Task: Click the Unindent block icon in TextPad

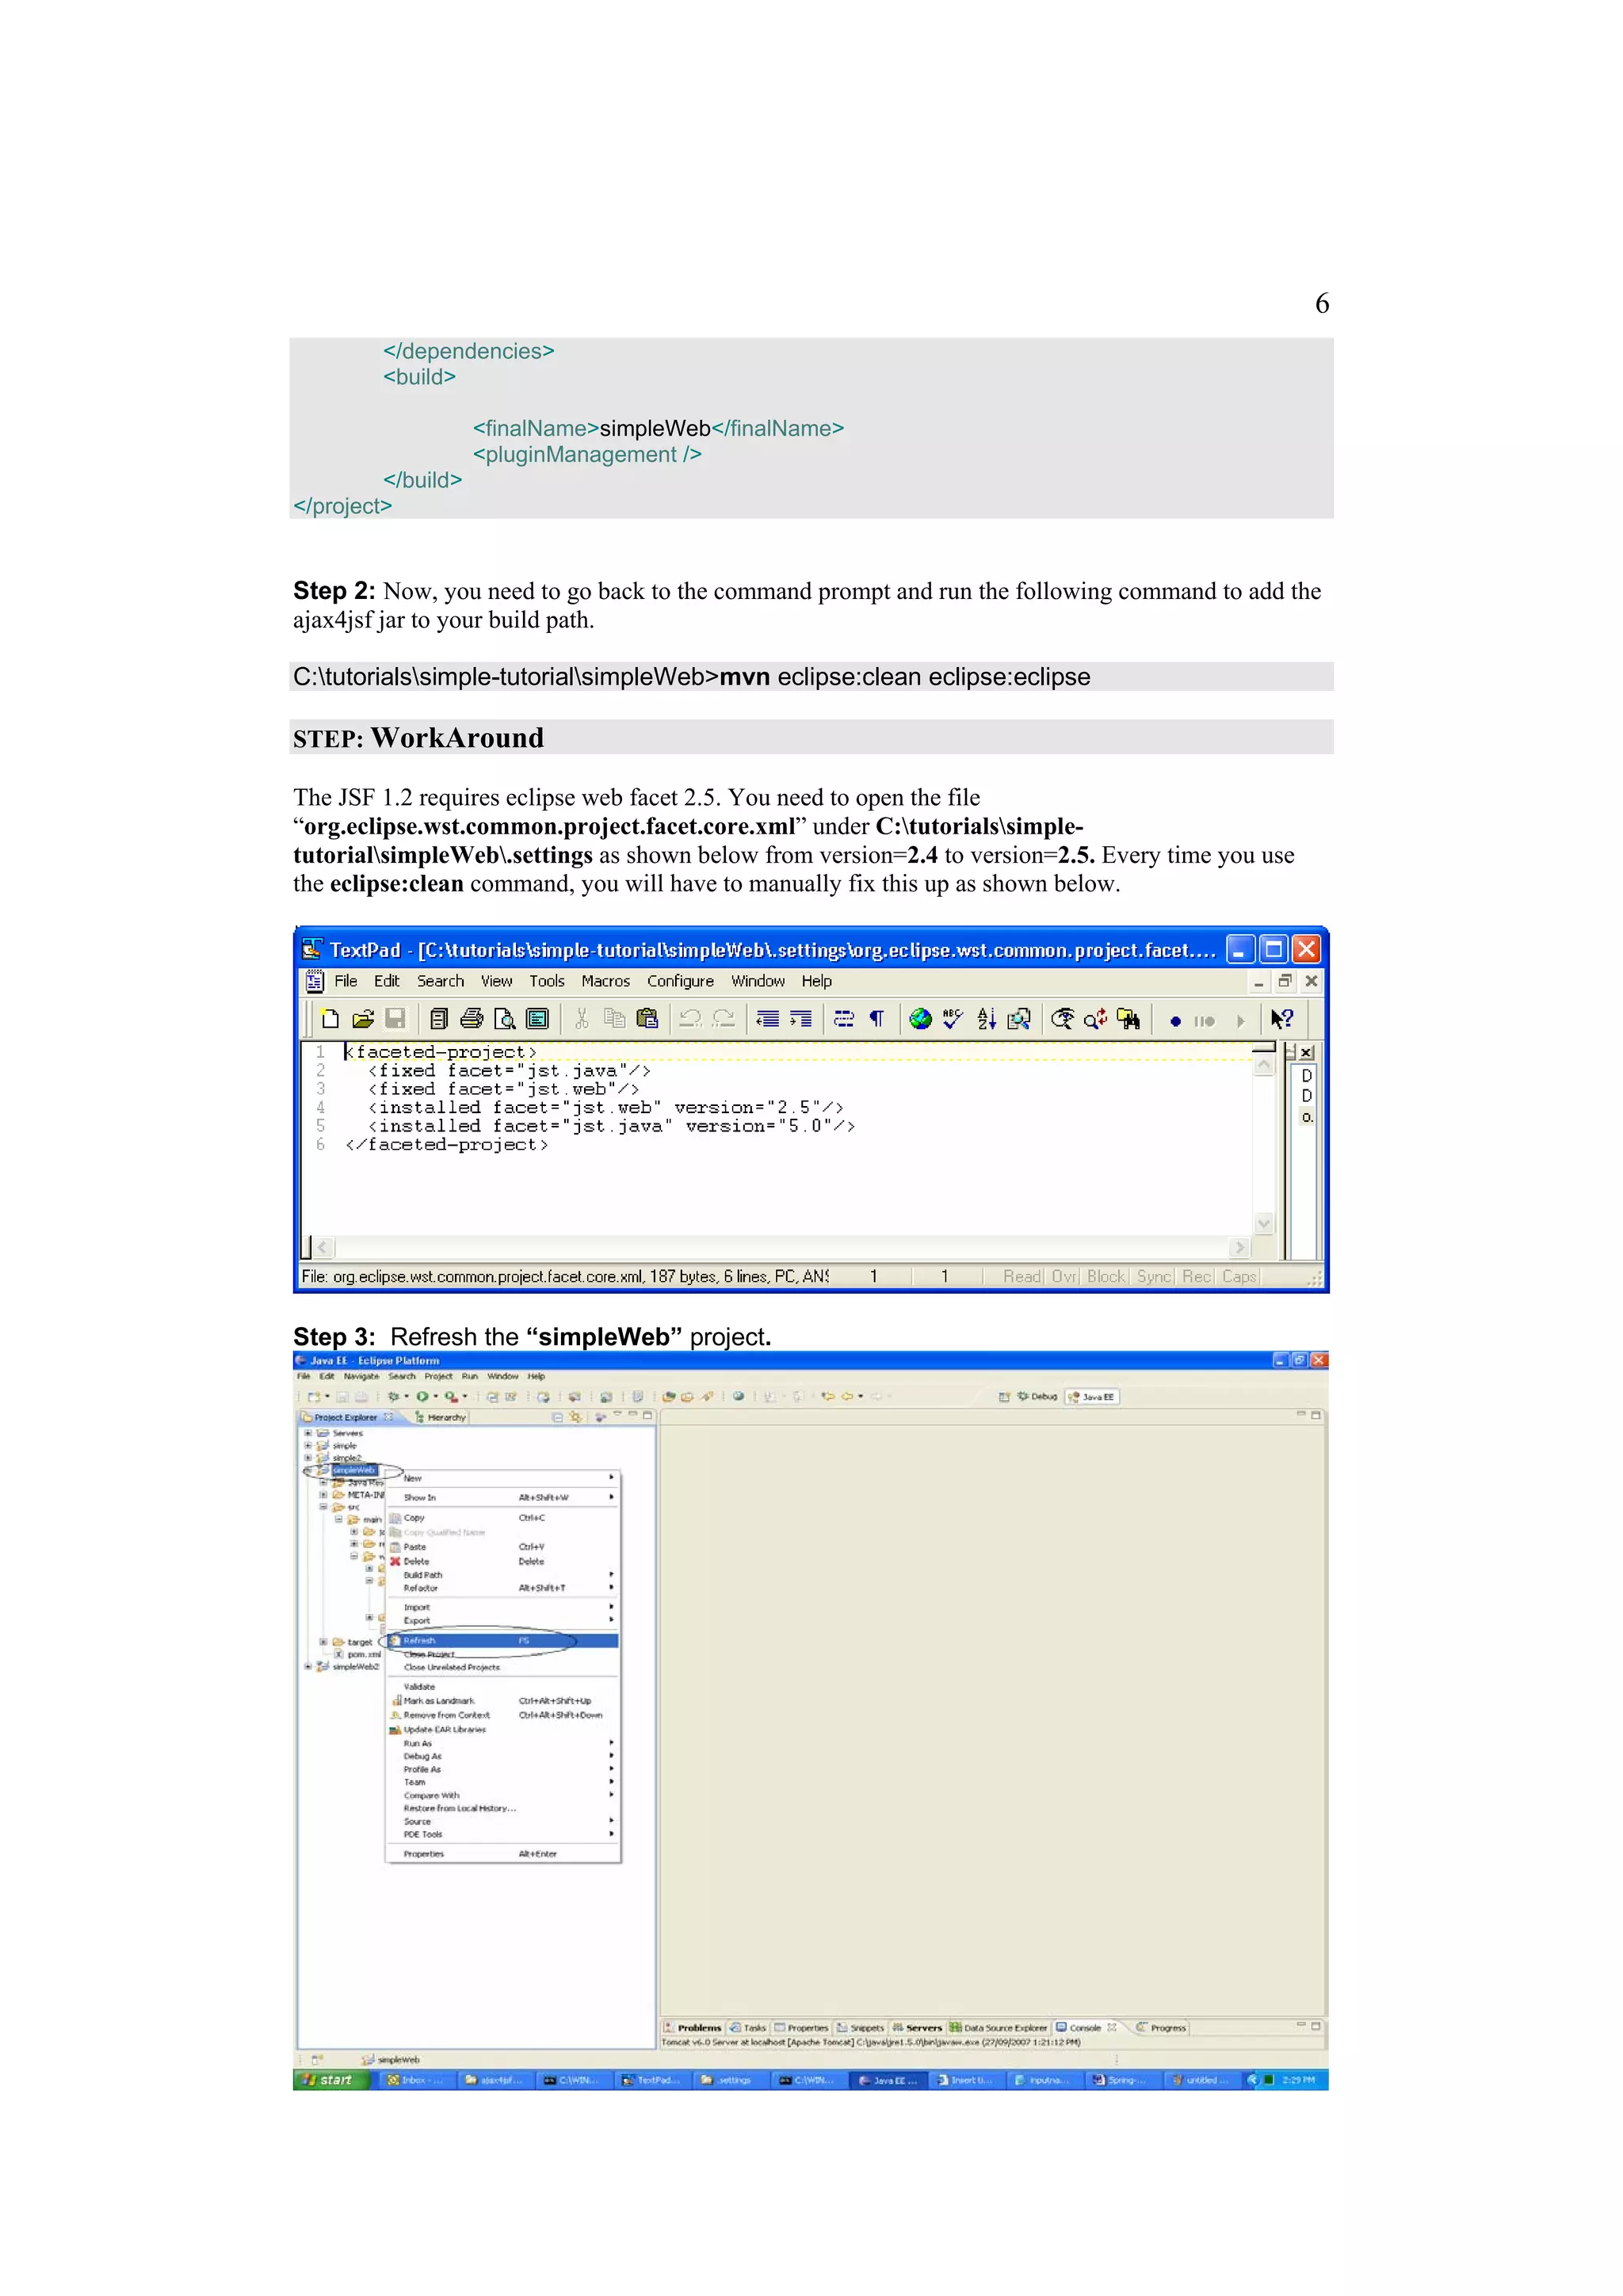Action: click(x=767, y=1019)
